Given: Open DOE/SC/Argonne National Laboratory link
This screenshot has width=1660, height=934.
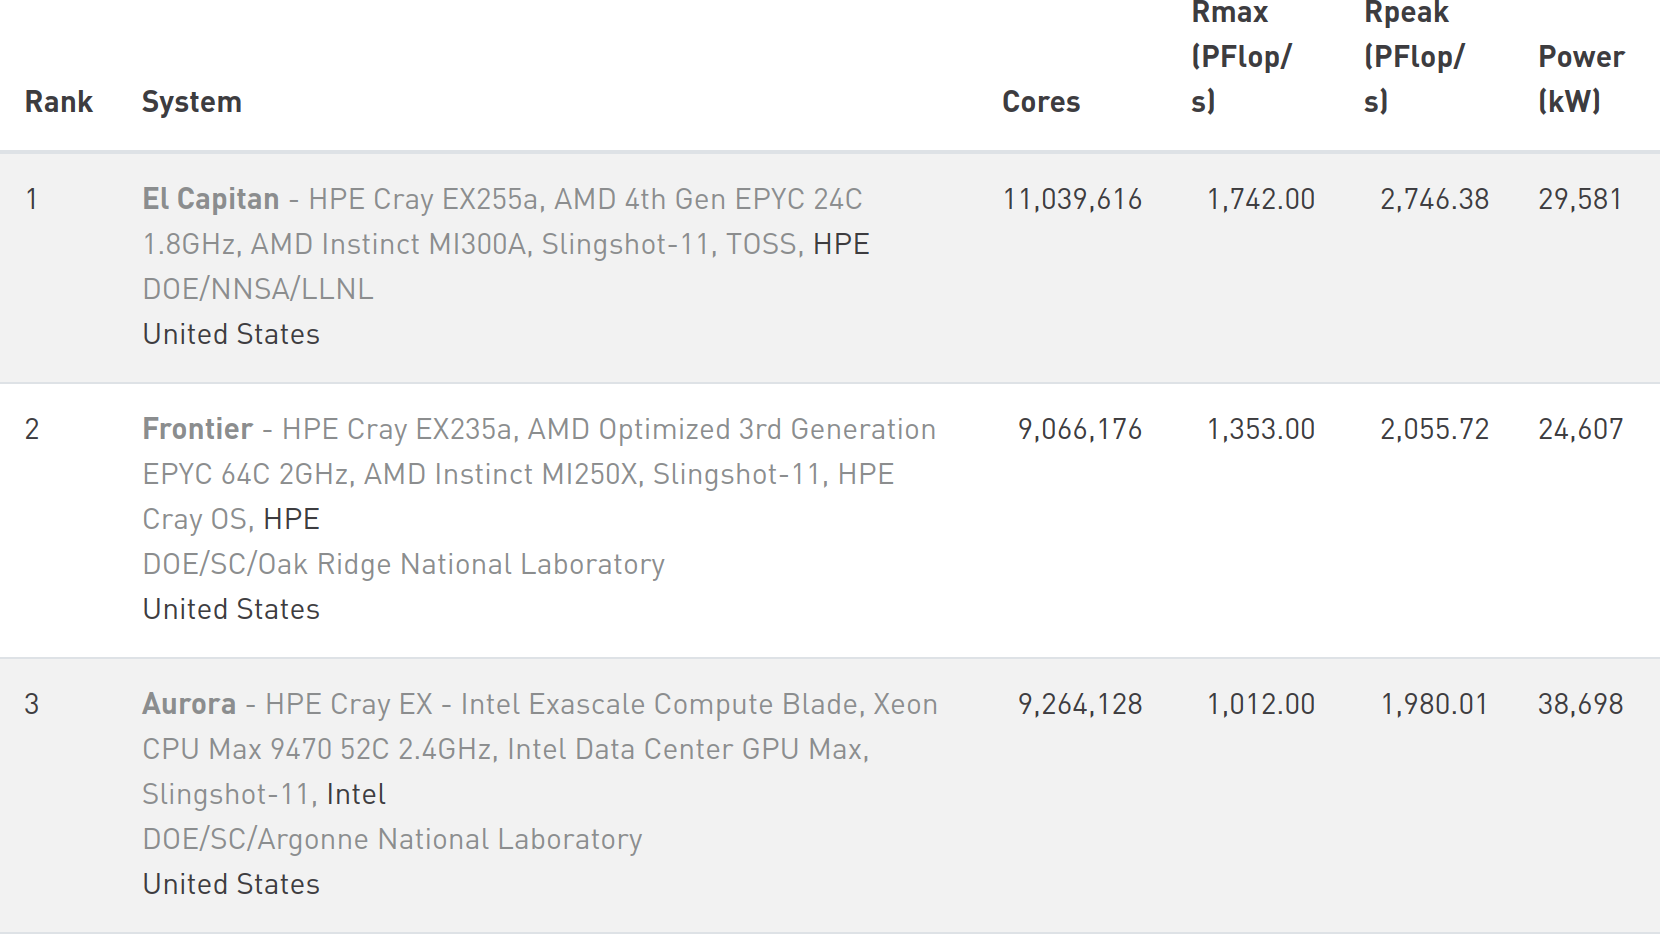Looking at the screenshot, I should 392,839.
